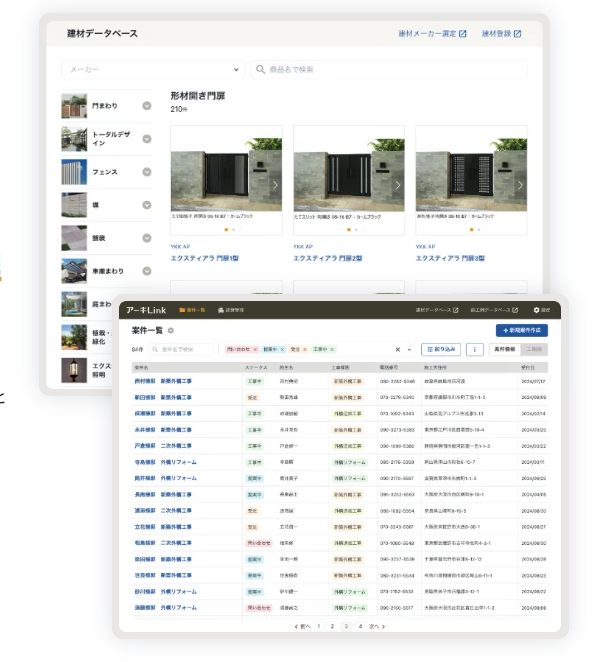599x662 pixels.
Task: Select 案件情報 view toggle
Action: (x=504, y=350)
